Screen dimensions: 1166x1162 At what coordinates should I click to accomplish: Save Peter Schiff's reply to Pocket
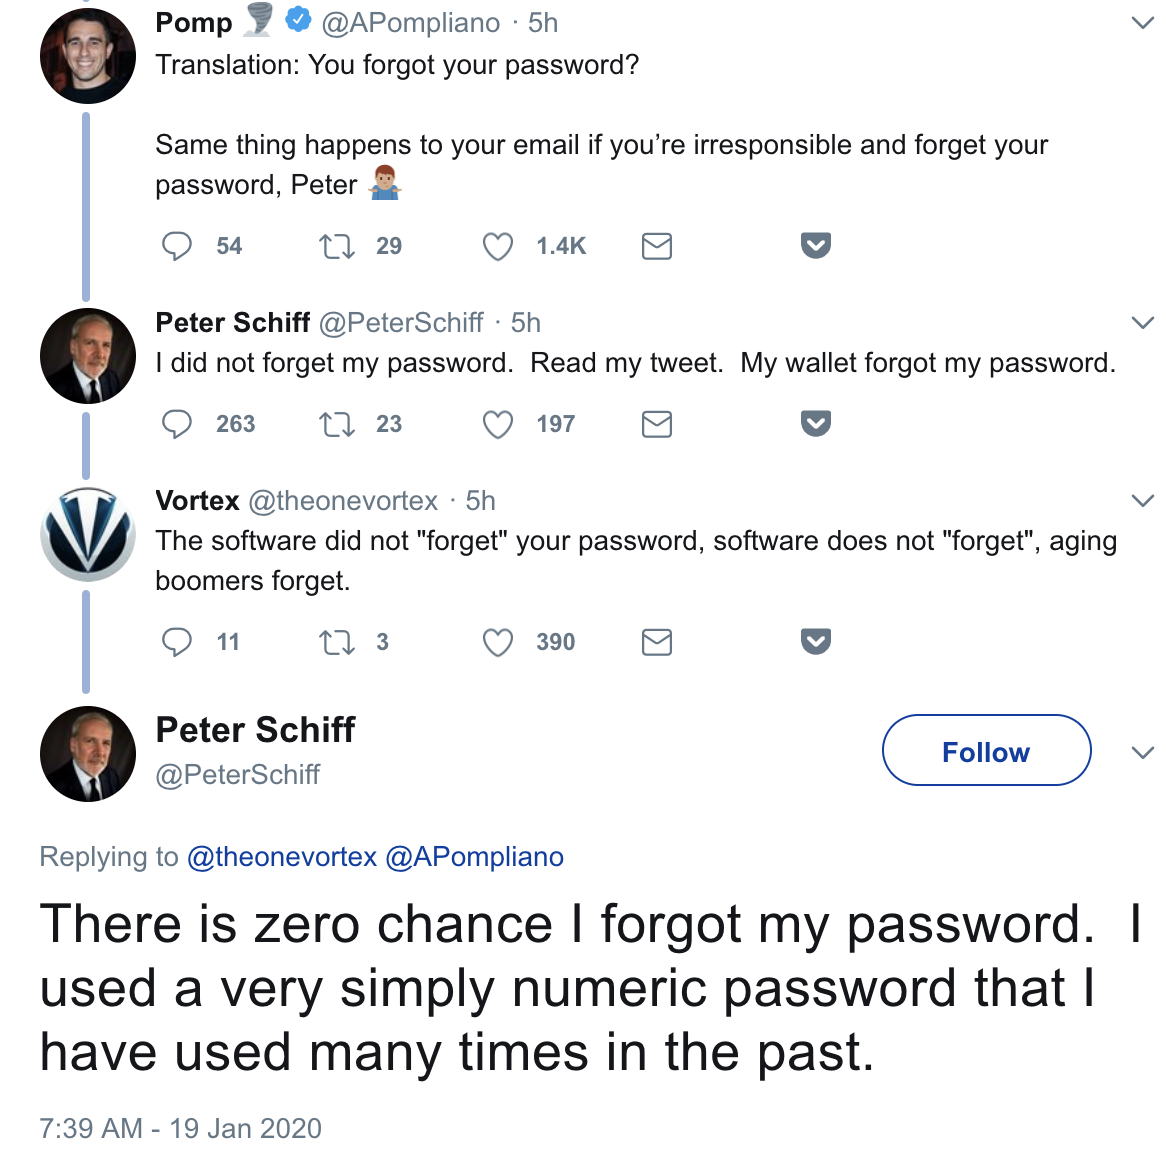coord(814,424)
